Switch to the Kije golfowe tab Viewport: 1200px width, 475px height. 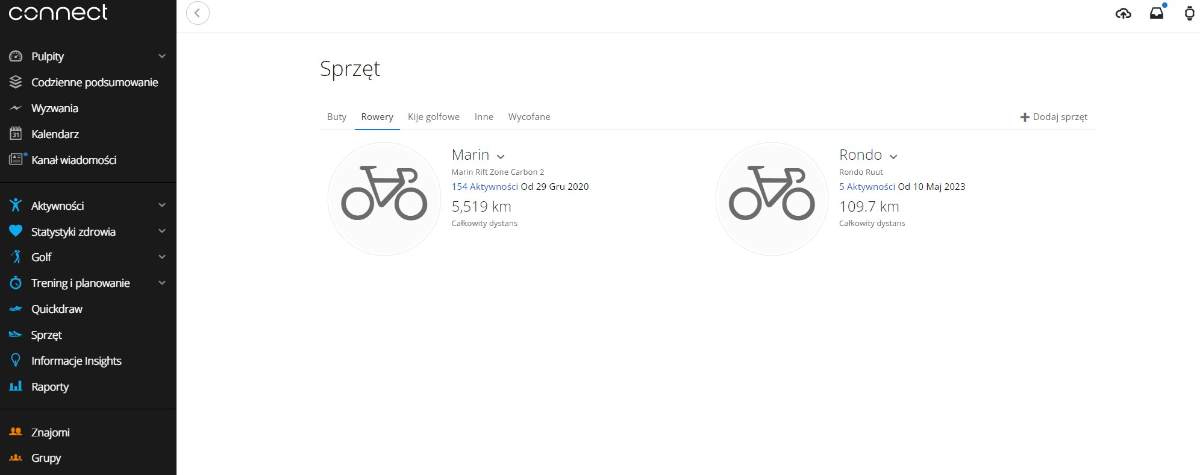[x=434, y=117]
